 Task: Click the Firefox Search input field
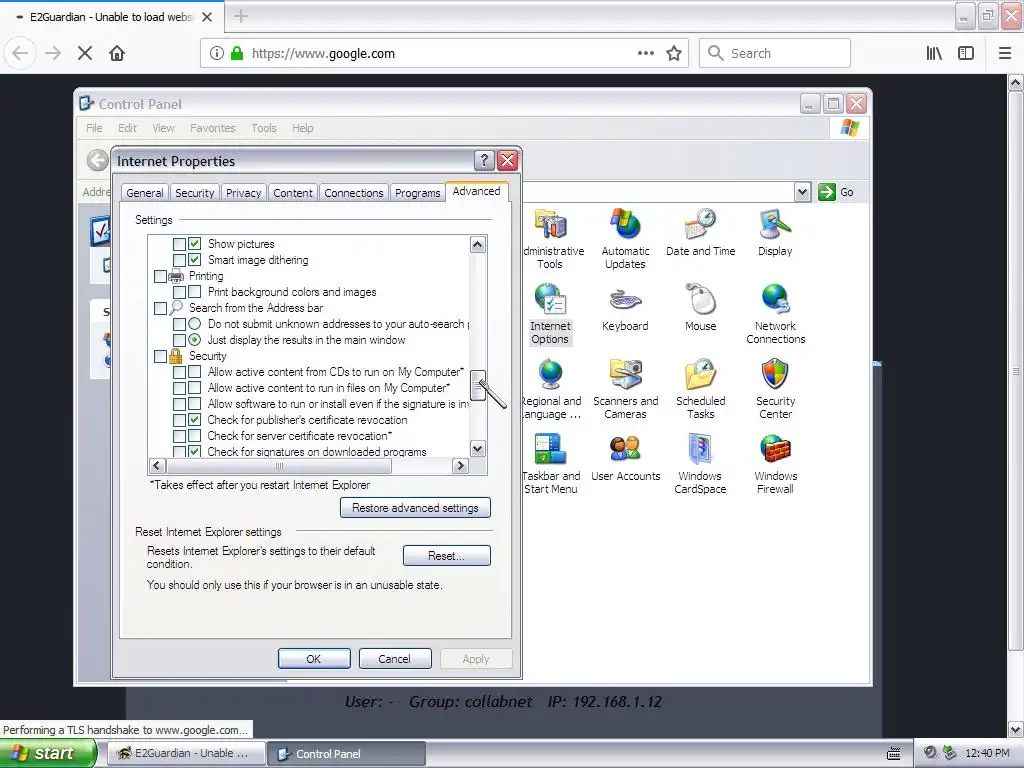coord(775,53)
